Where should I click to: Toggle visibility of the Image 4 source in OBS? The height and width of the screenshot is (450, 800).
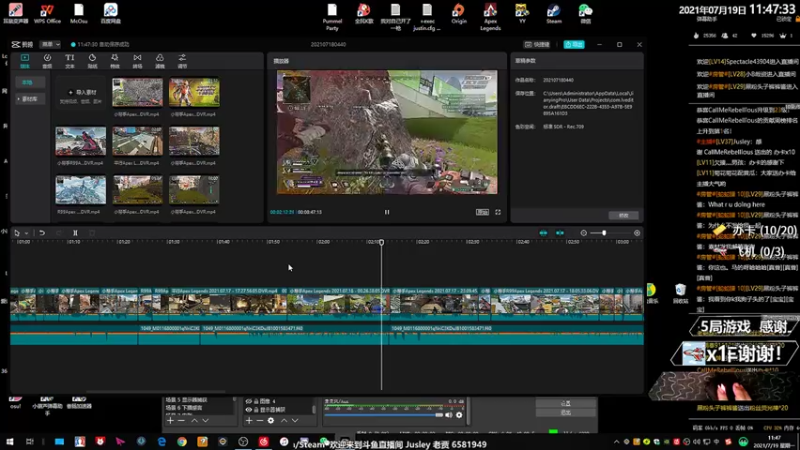pyautogui.click(x=248, y=402)
